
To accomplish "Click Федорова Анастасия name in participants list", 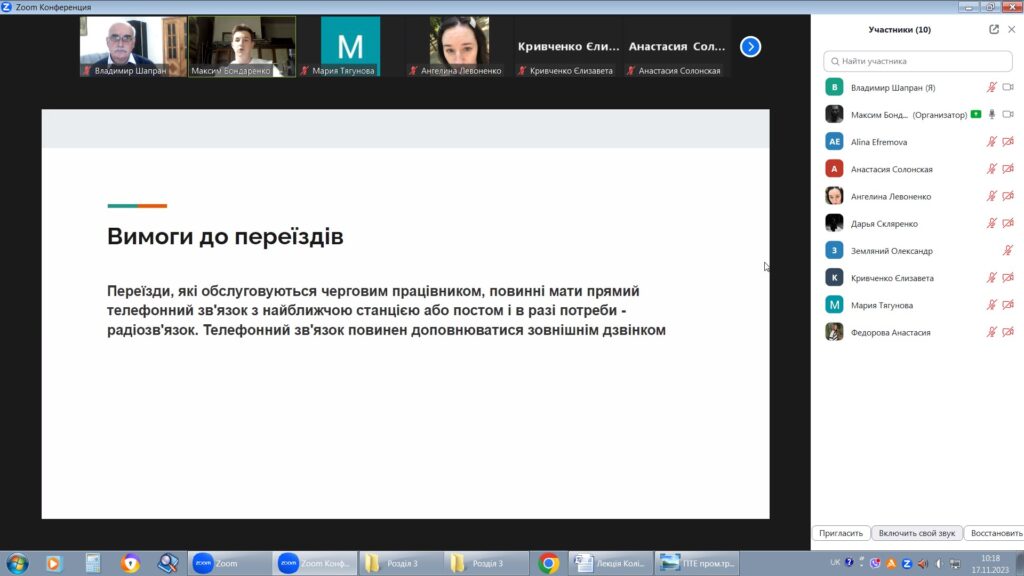I will point(890,332).
